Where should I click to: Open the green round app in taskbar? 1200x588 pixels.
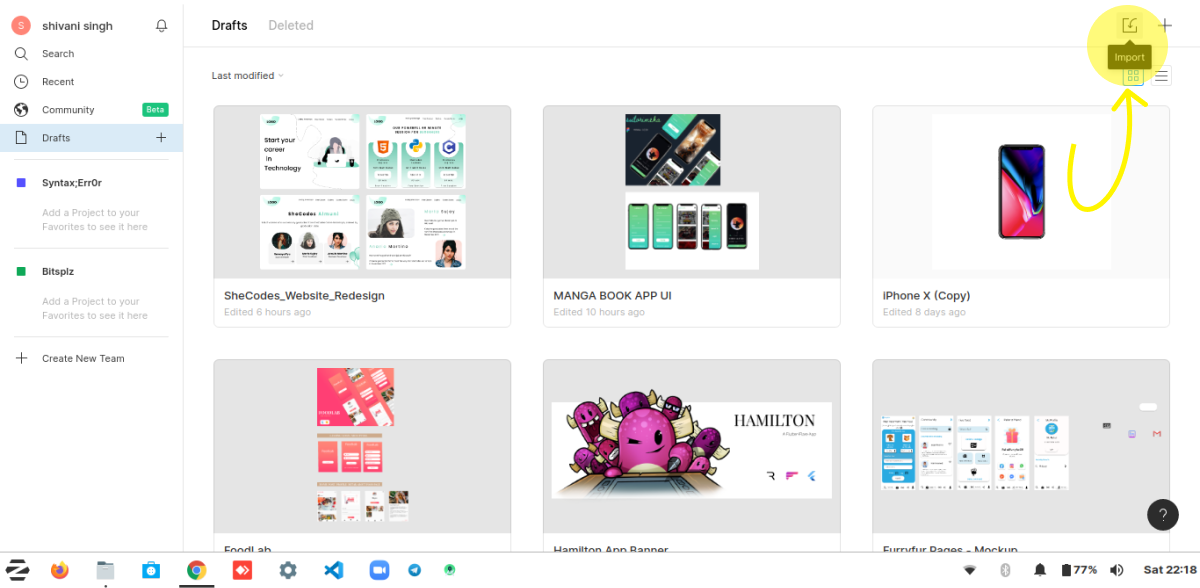pyautogui.click(x=449, y=570)
